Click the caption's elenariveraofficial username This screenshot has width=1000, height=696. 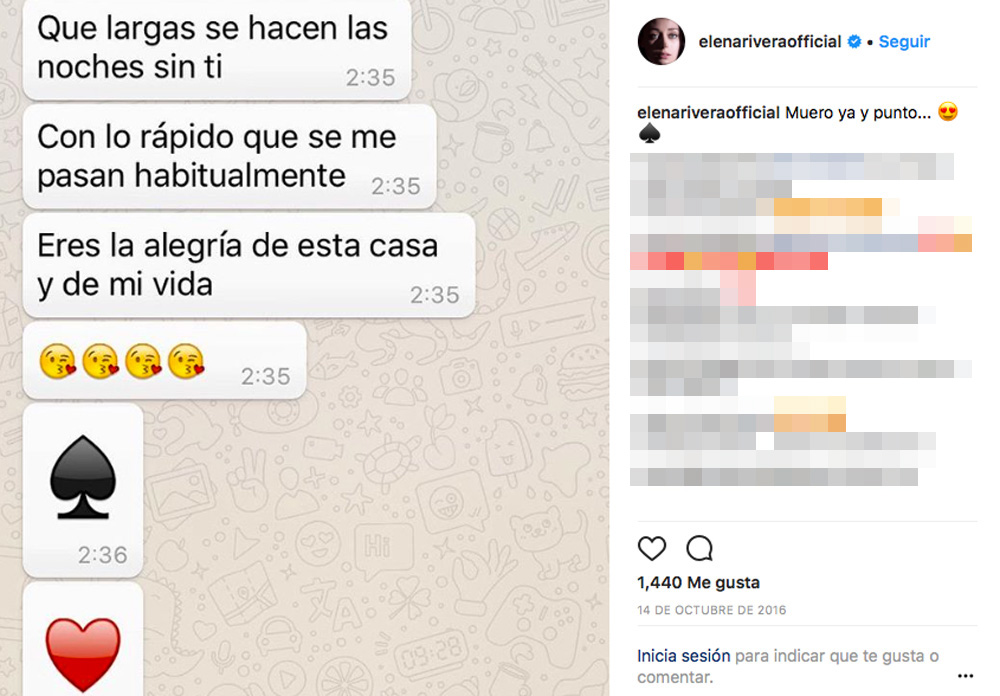click(708, 113)
